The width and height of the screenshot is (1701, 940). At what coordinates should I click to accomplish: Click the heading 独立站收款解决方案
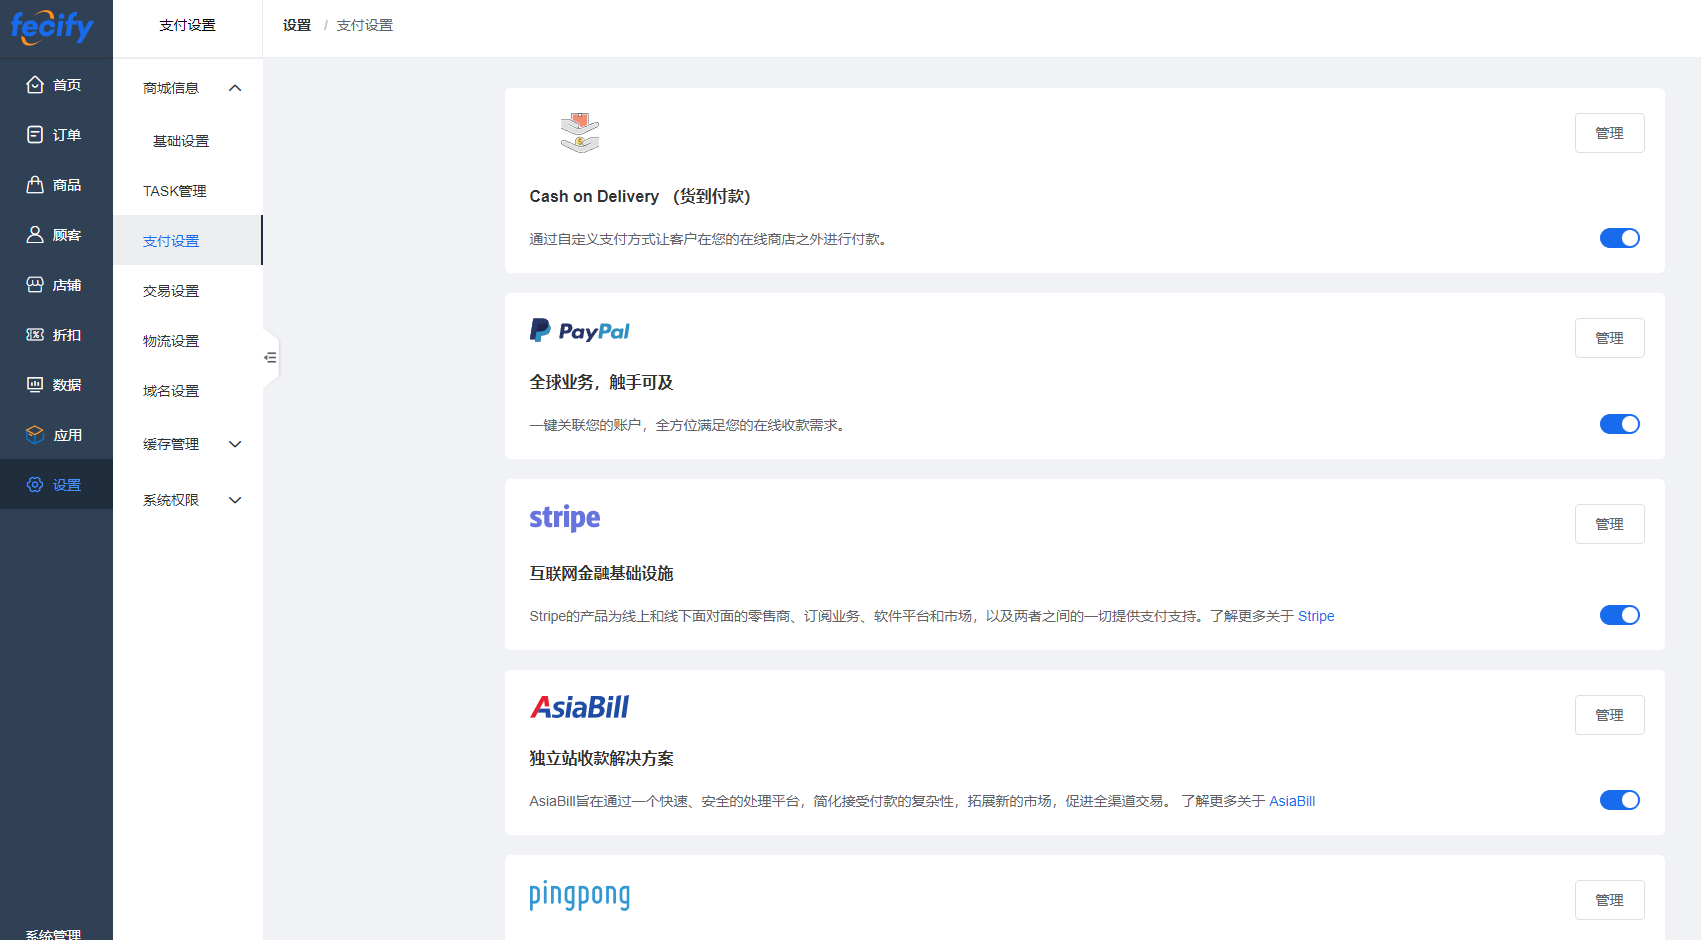click(x=601, y=758)
